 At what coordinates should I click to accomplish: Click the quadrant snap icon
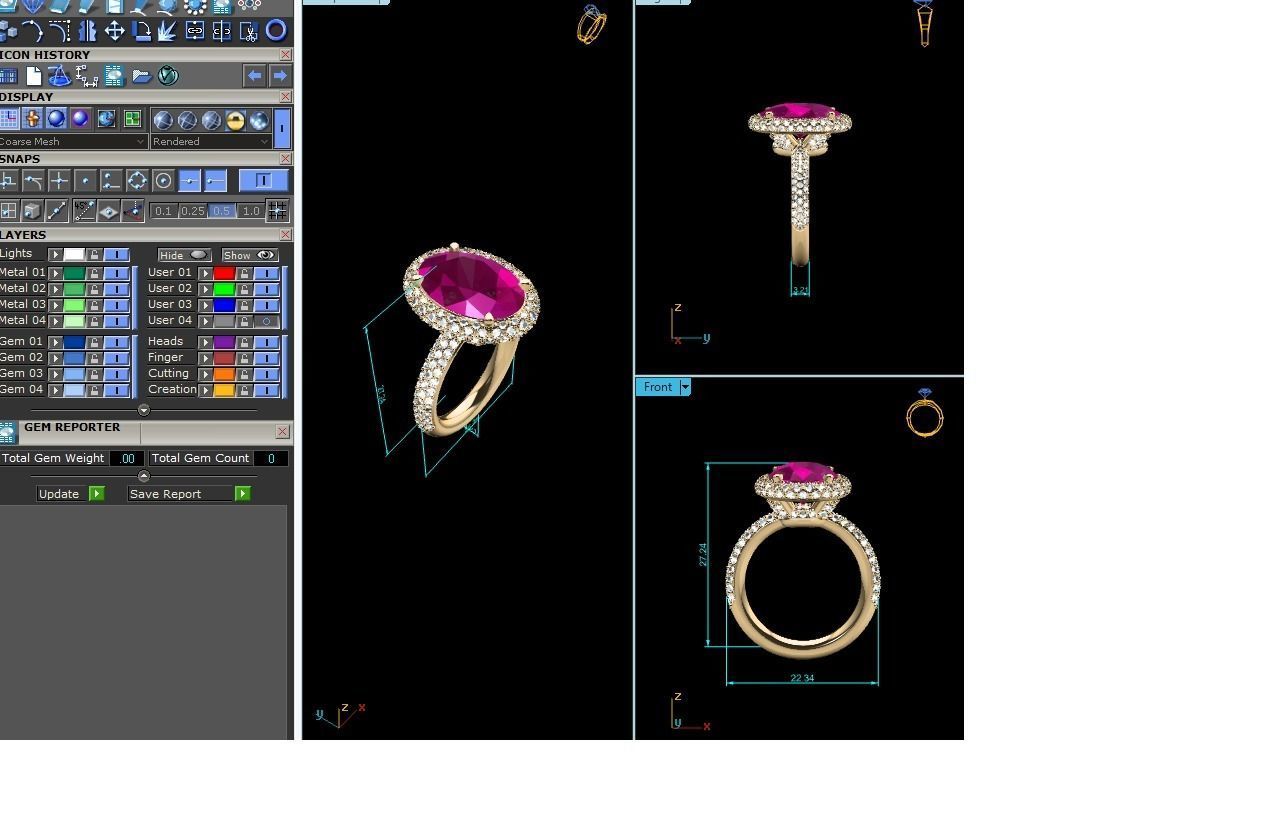pyautogui.click(x=137, y=180)
